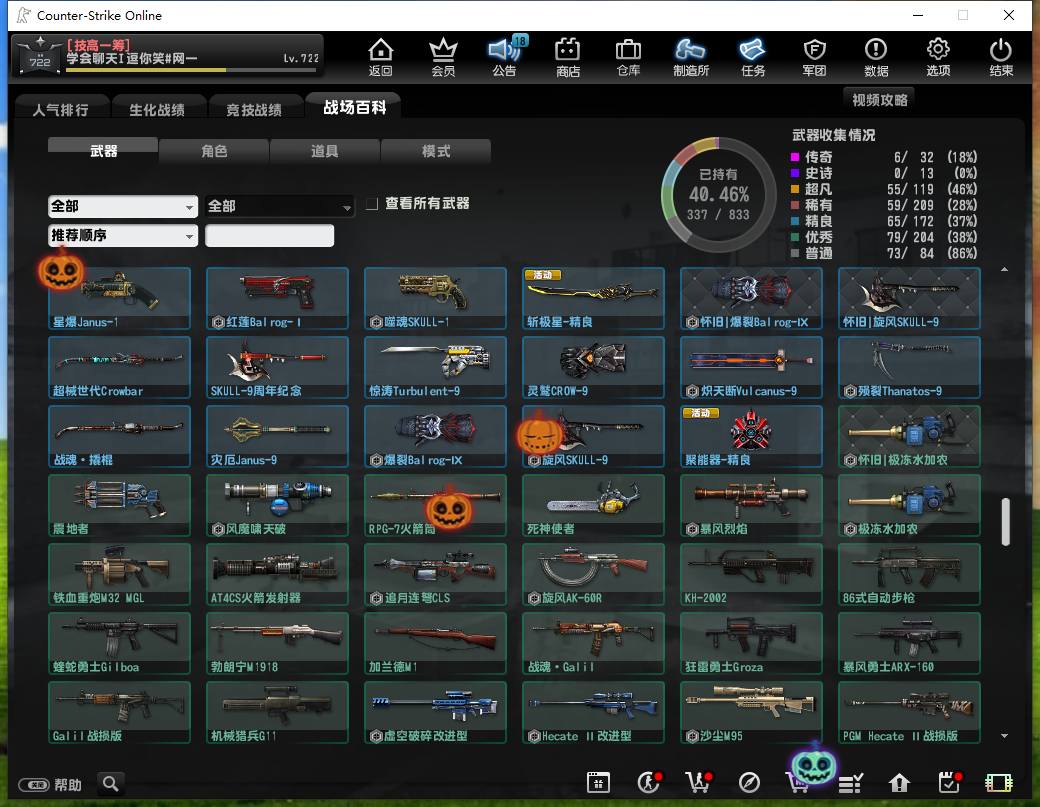The image size is (1040, 807).
Task: Click the magnifier search icon beside 帮助
Action: [x=111, y=784]
